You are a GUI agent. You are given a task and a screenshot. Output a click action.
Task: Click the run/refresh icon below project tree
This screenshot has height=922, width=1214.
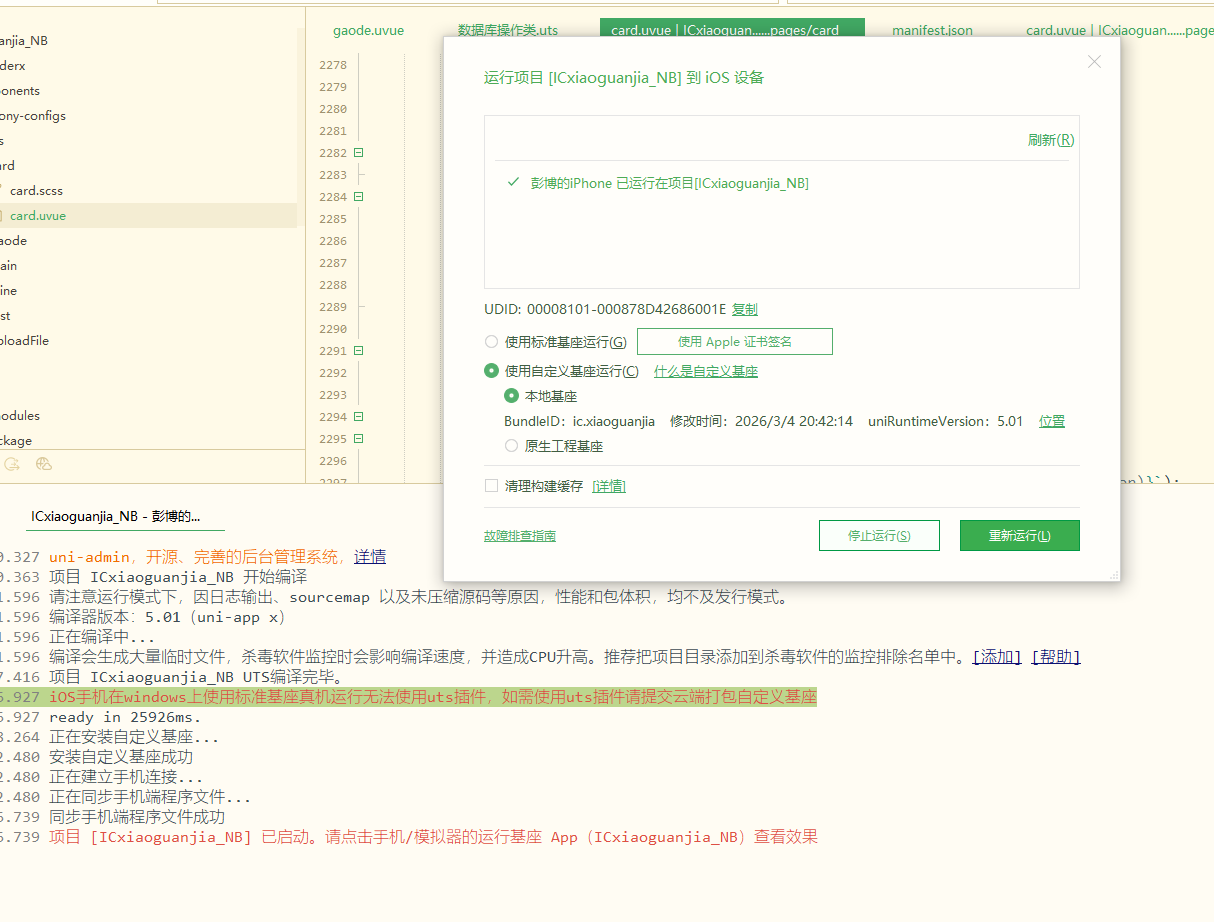12,464
